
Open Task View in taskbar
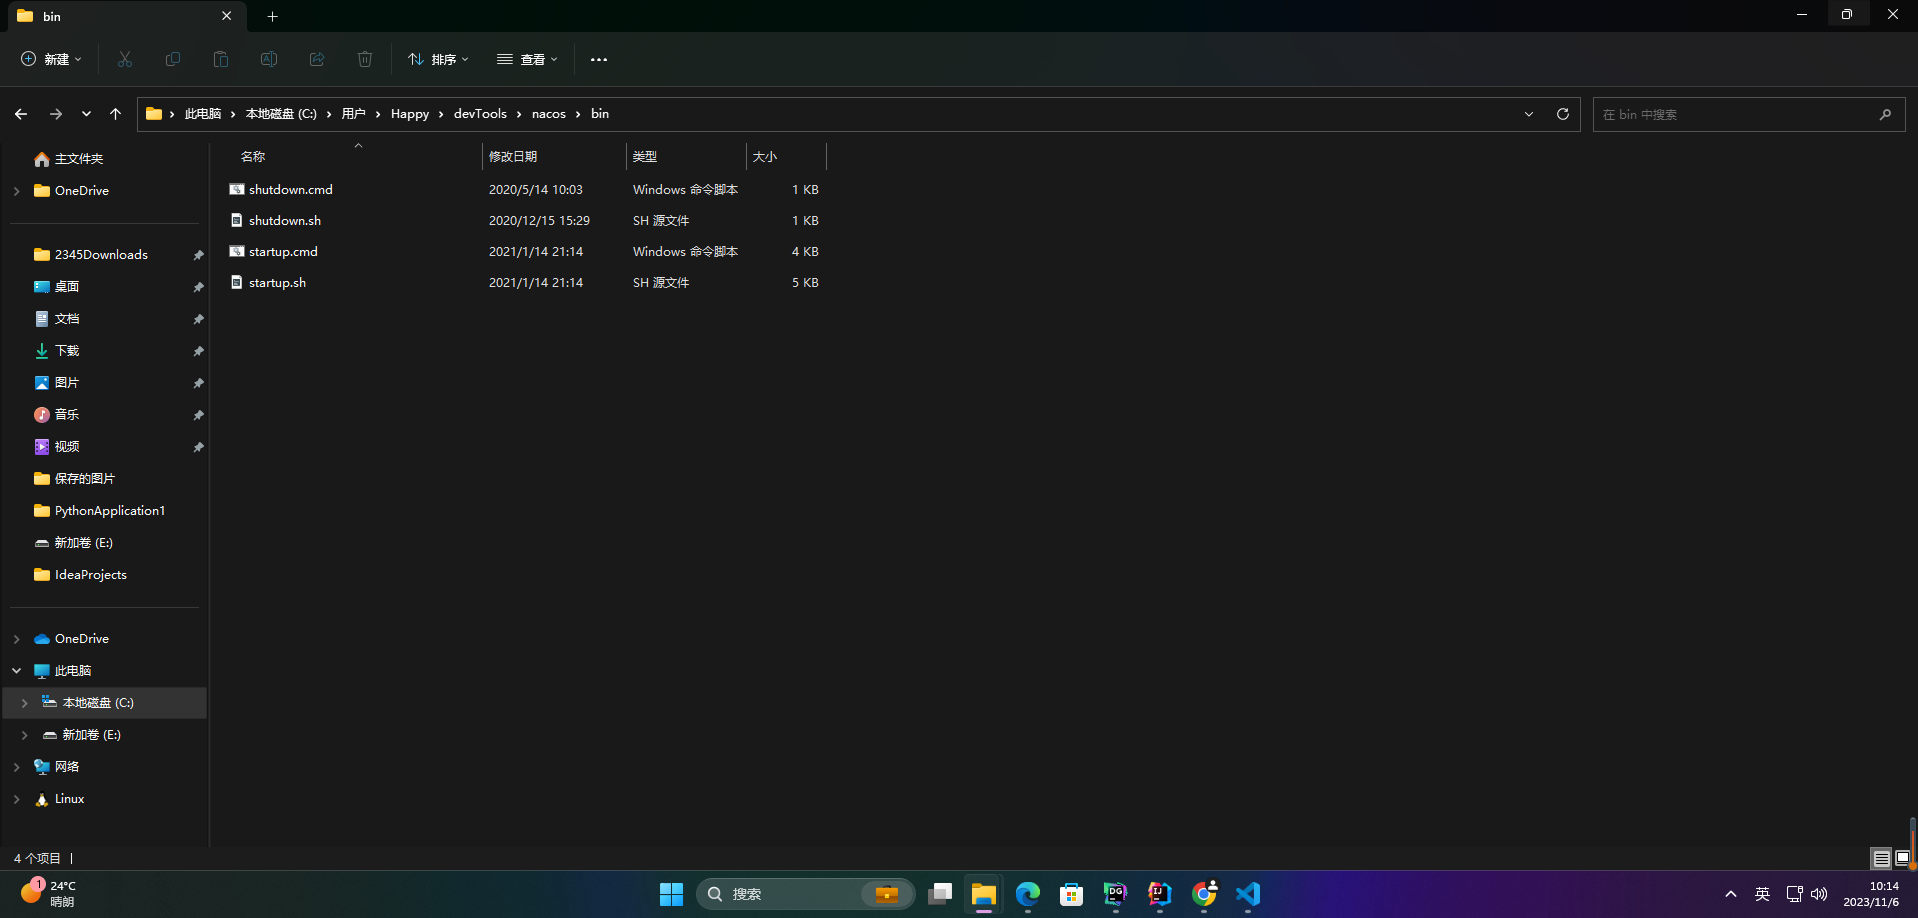(940, 894)
